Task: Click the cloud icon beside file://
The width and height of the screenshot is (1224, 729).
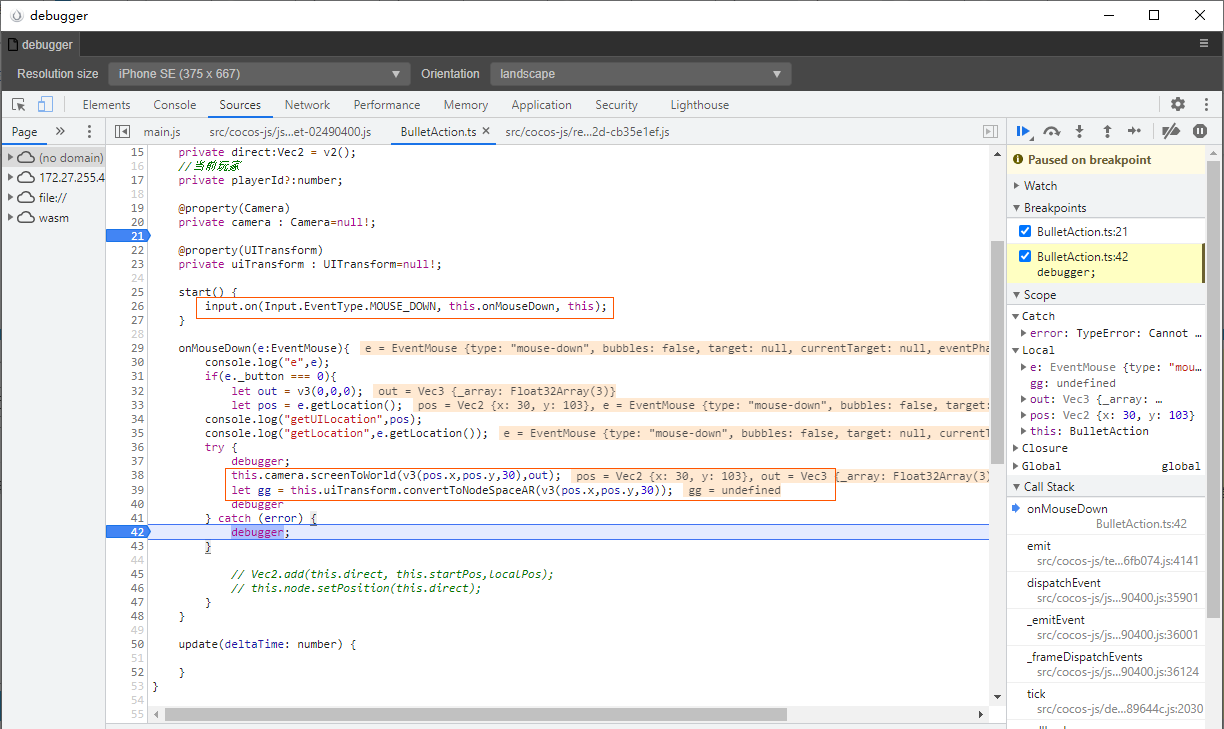Action: click(x=27, y=198)
